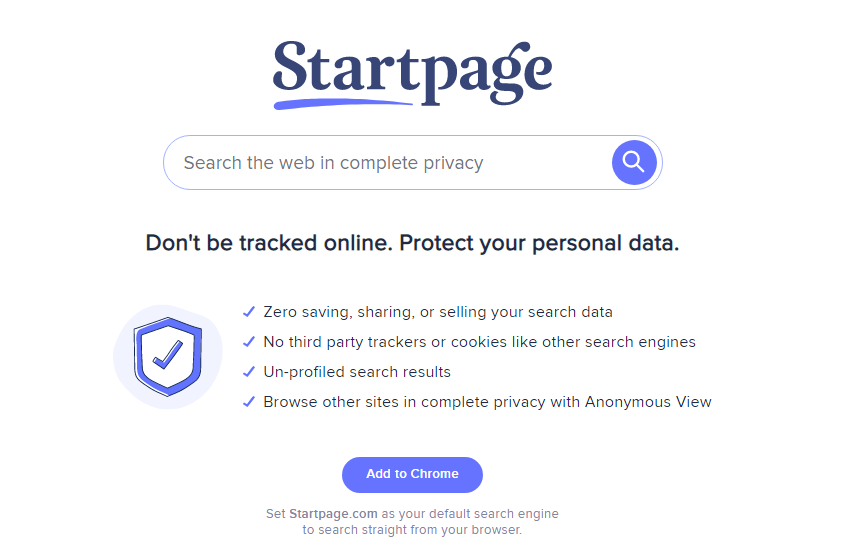Click the "Anonymous View" feature text
This screenshot has height=560, width=849.
(x=648, y=402)
